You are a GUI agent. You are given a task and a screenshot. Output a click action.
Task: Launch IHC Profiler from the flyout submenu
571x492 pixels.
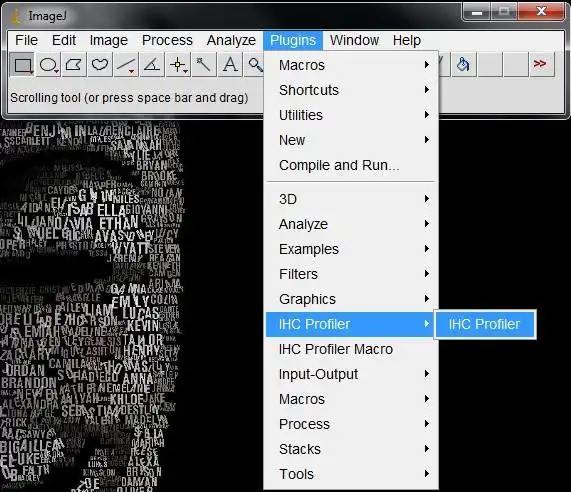pos(485,324)
